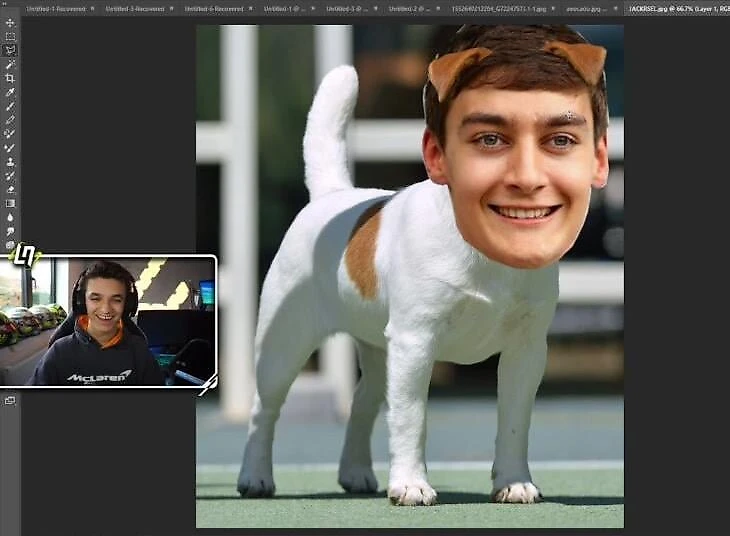Select the Move tool
The image size is (730, 536).
(10, 22)
